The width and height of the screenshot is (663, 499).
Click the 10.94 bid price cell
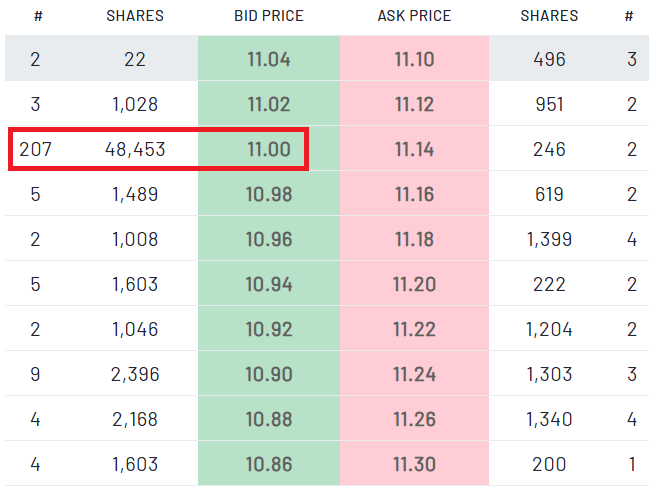(268, 284)
